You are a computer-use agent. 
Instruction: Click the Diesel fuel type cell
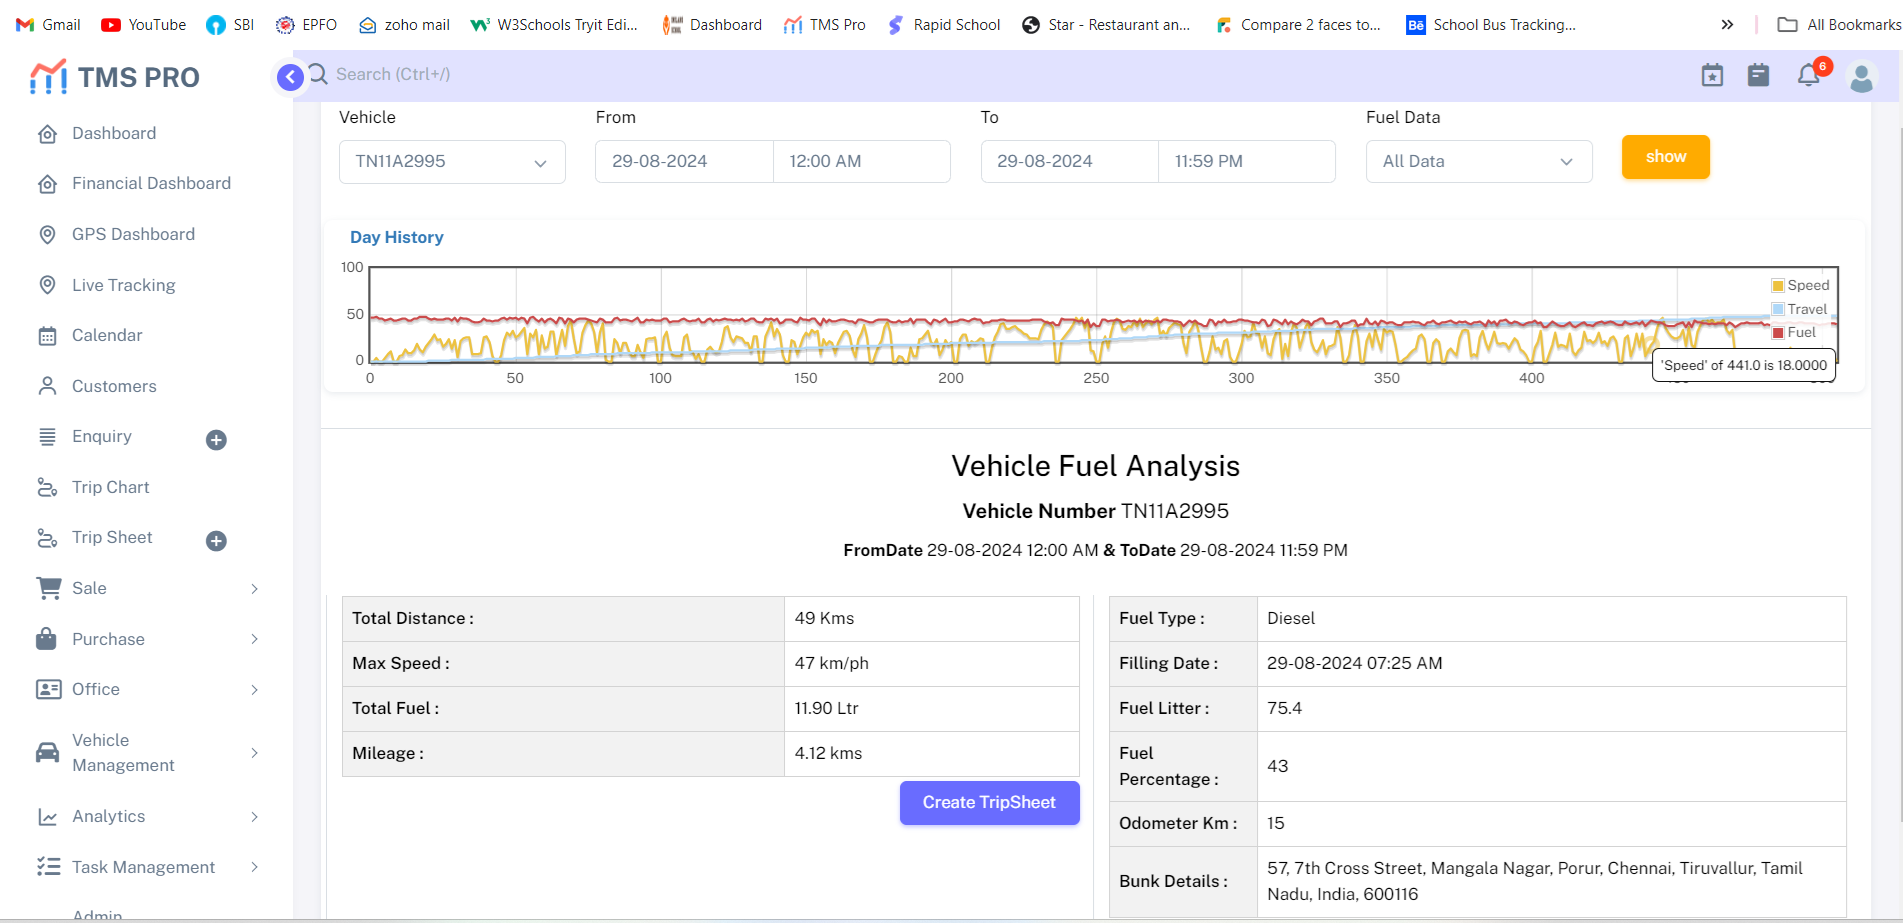(1551, 619)
